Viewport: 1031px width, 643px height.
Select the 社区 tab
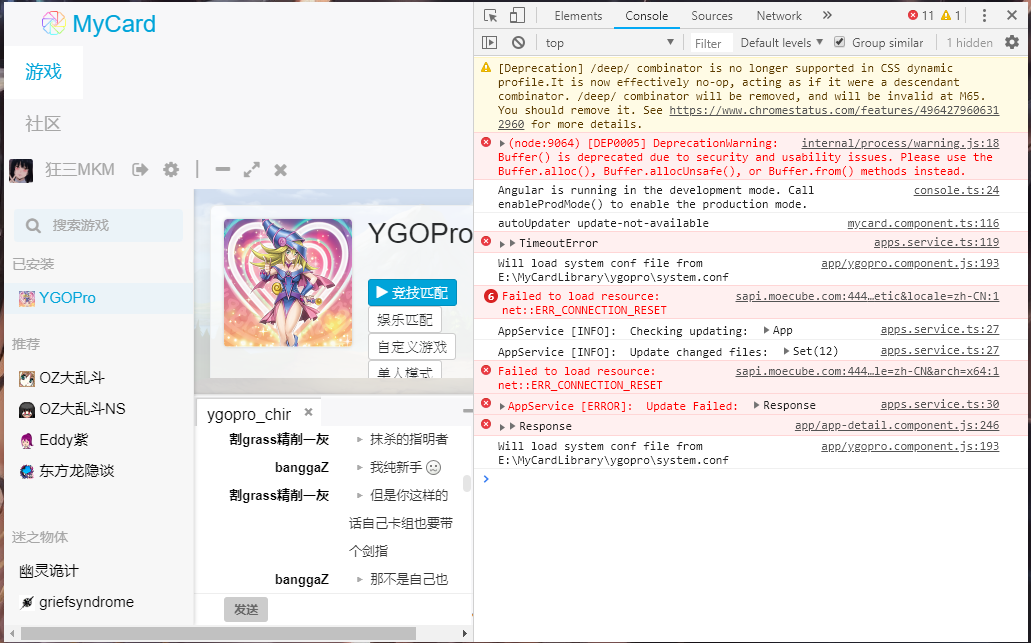[43, 124]
